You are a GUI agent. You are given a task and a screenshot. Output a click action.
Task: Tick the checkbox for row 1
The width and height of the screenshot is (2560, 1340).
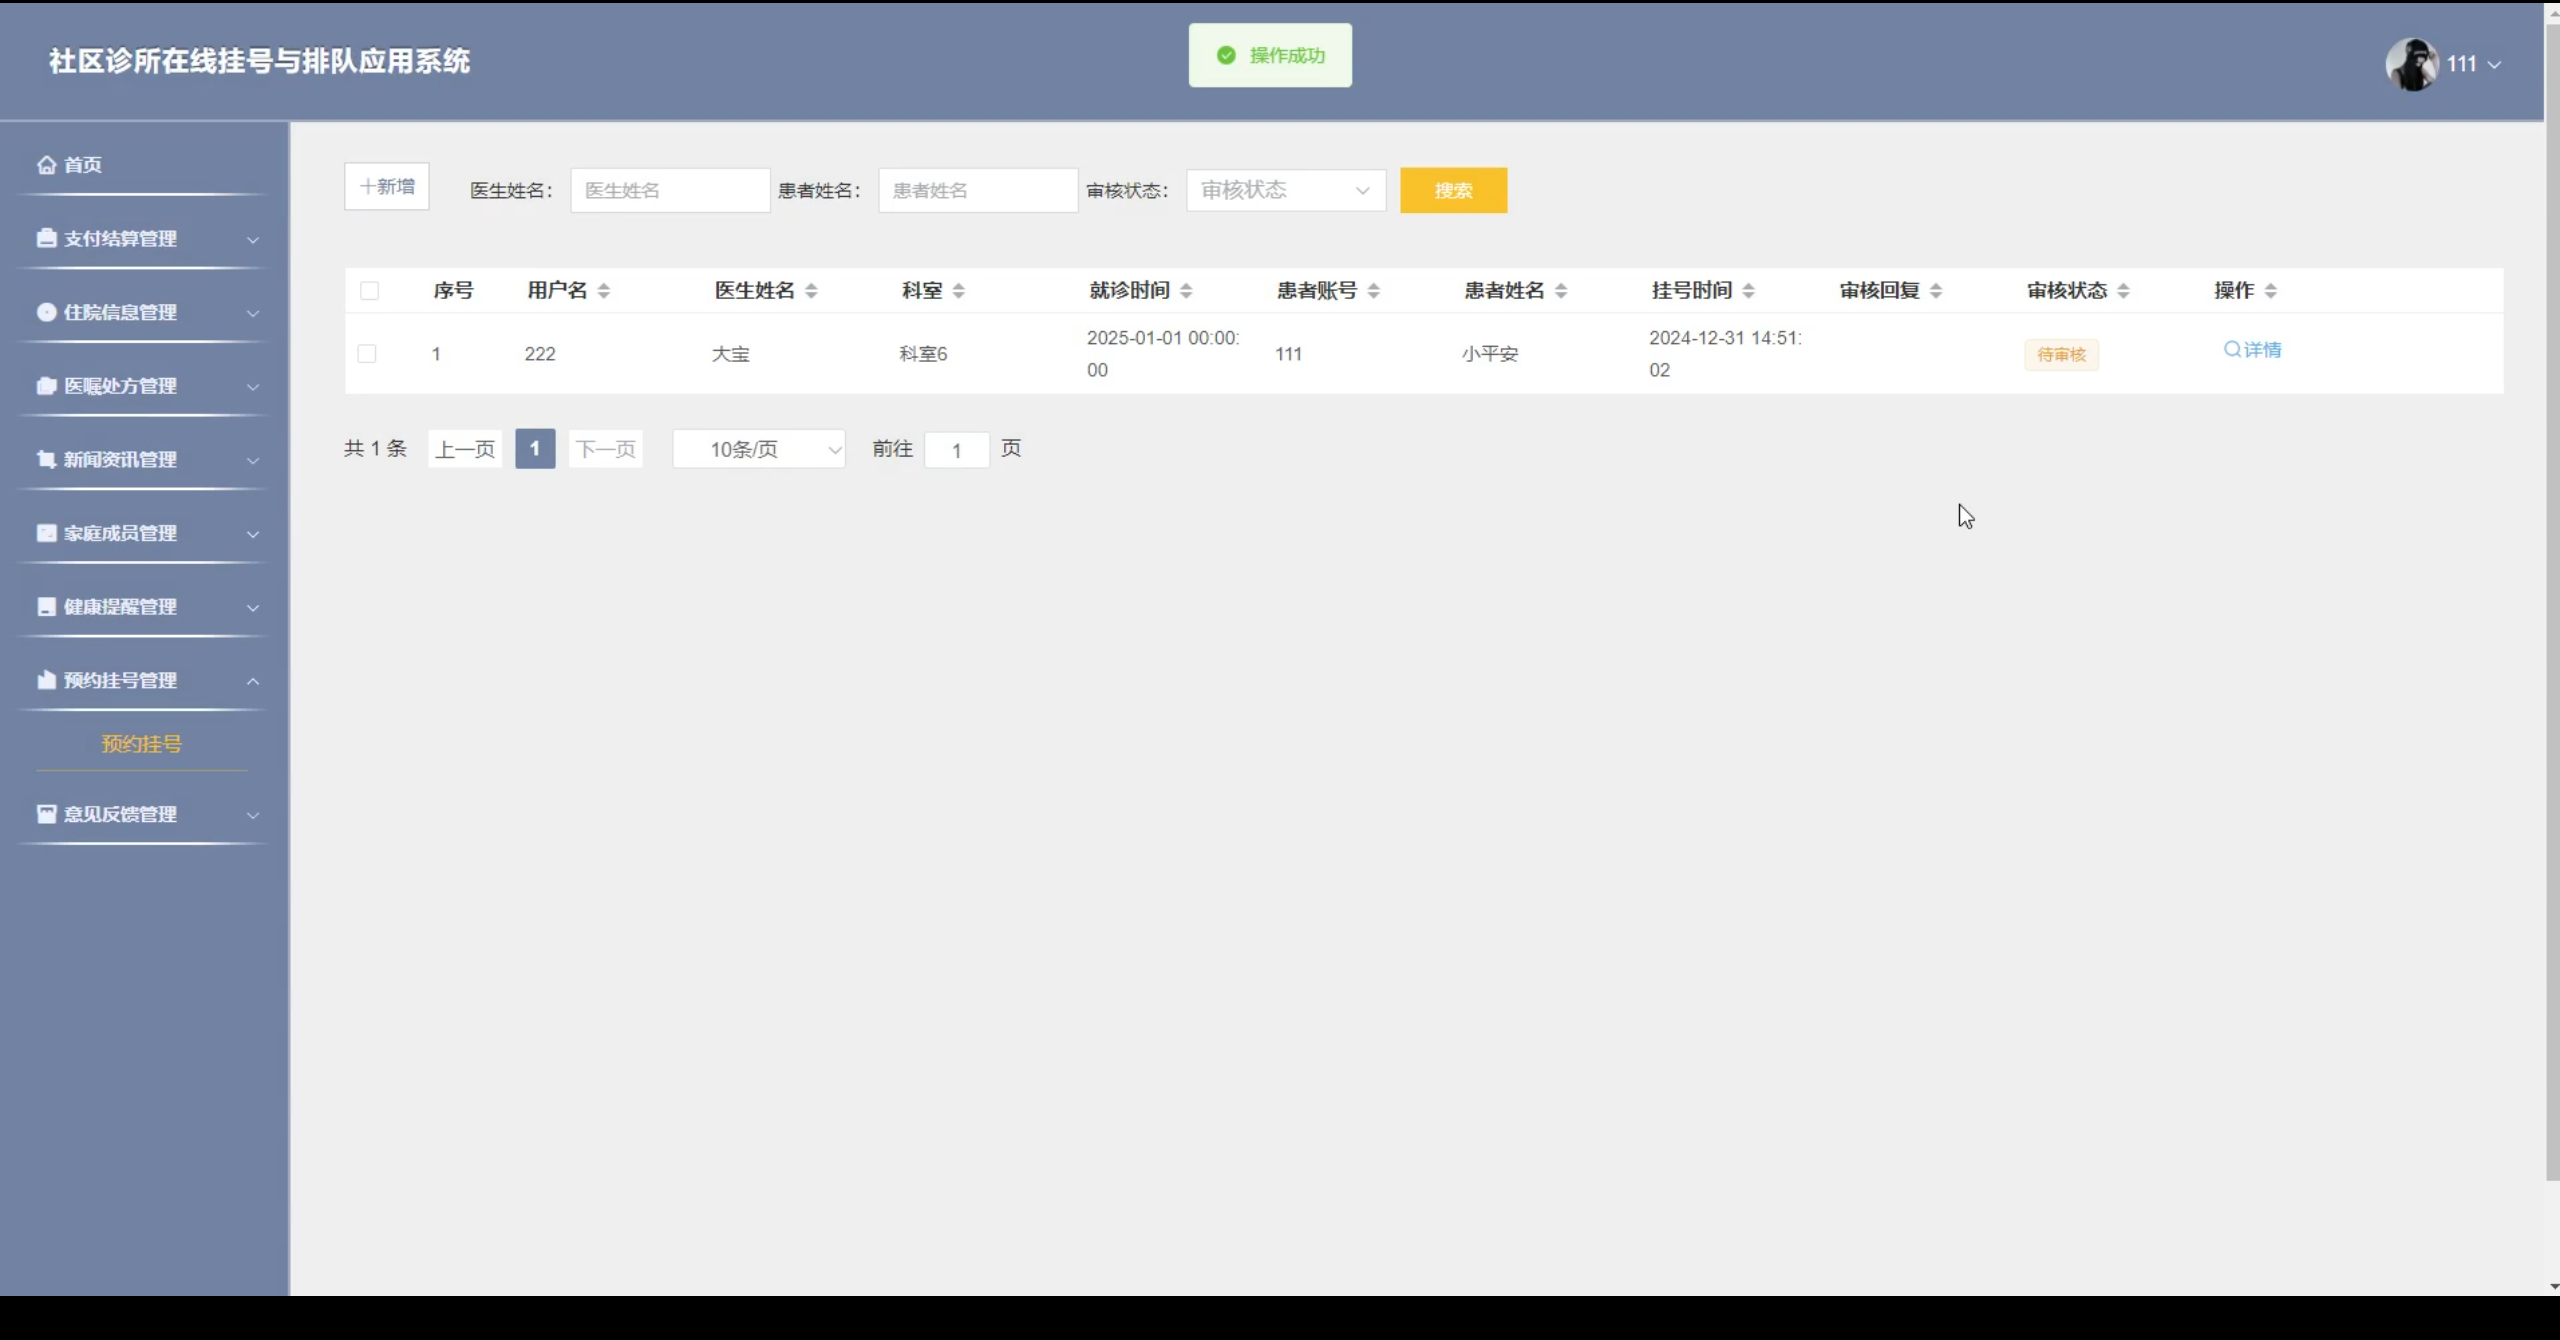(x=367, y=354)
